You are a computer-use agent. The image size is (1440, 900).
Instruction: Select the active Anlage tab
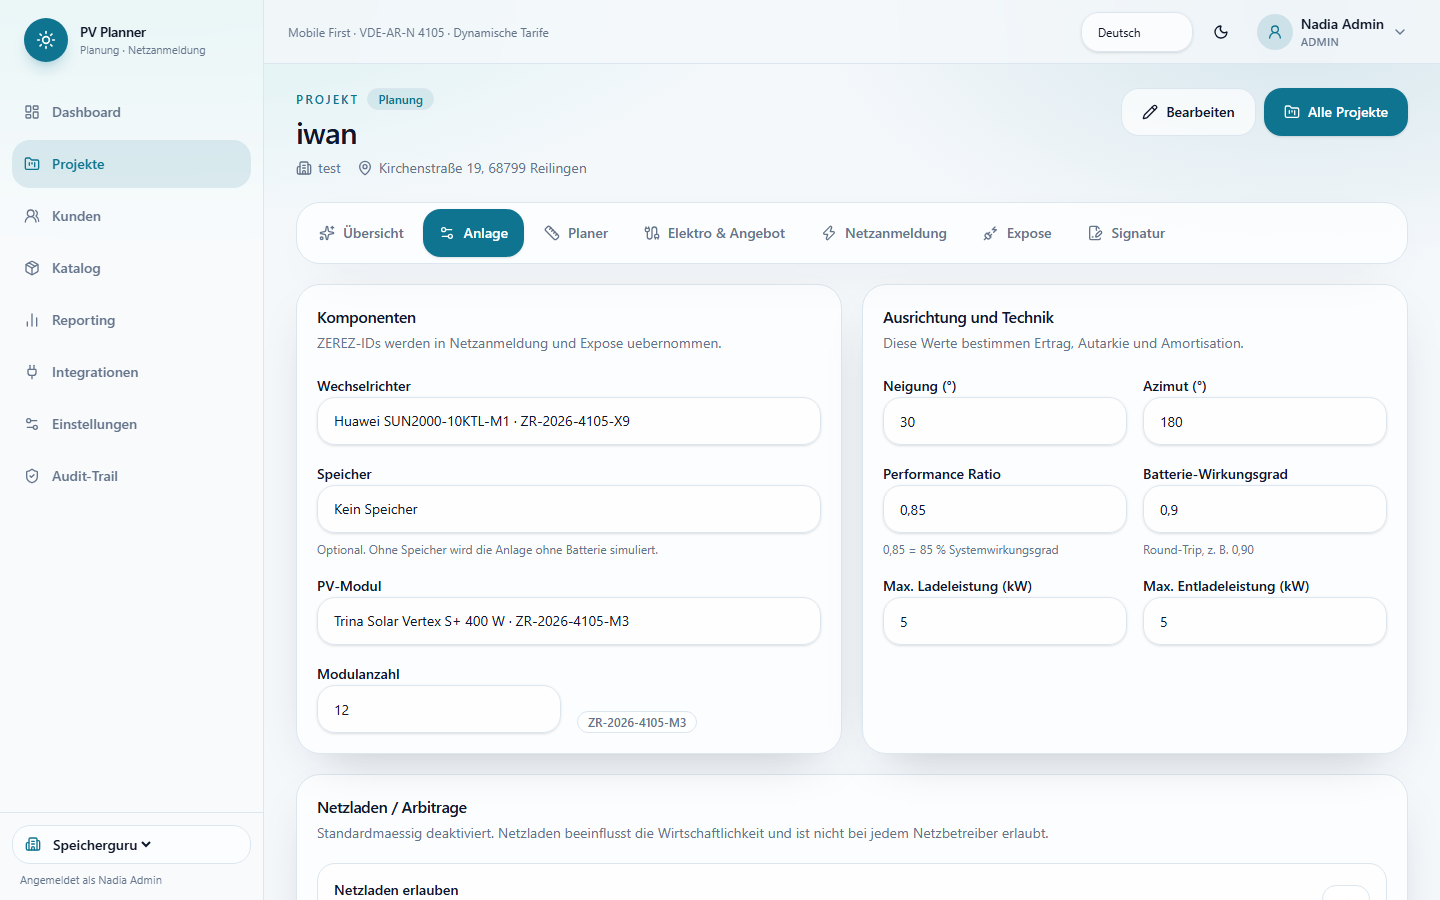tap(473, 233)
